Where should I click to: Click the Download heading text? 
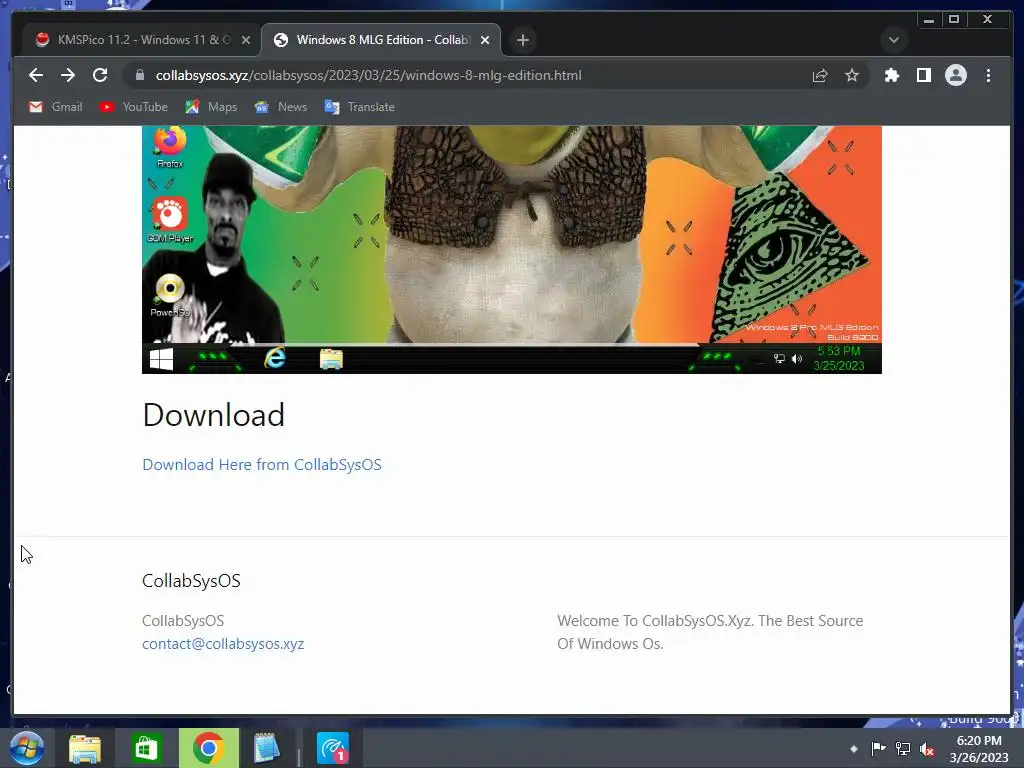pyautogui.click(x=214, y=415)
